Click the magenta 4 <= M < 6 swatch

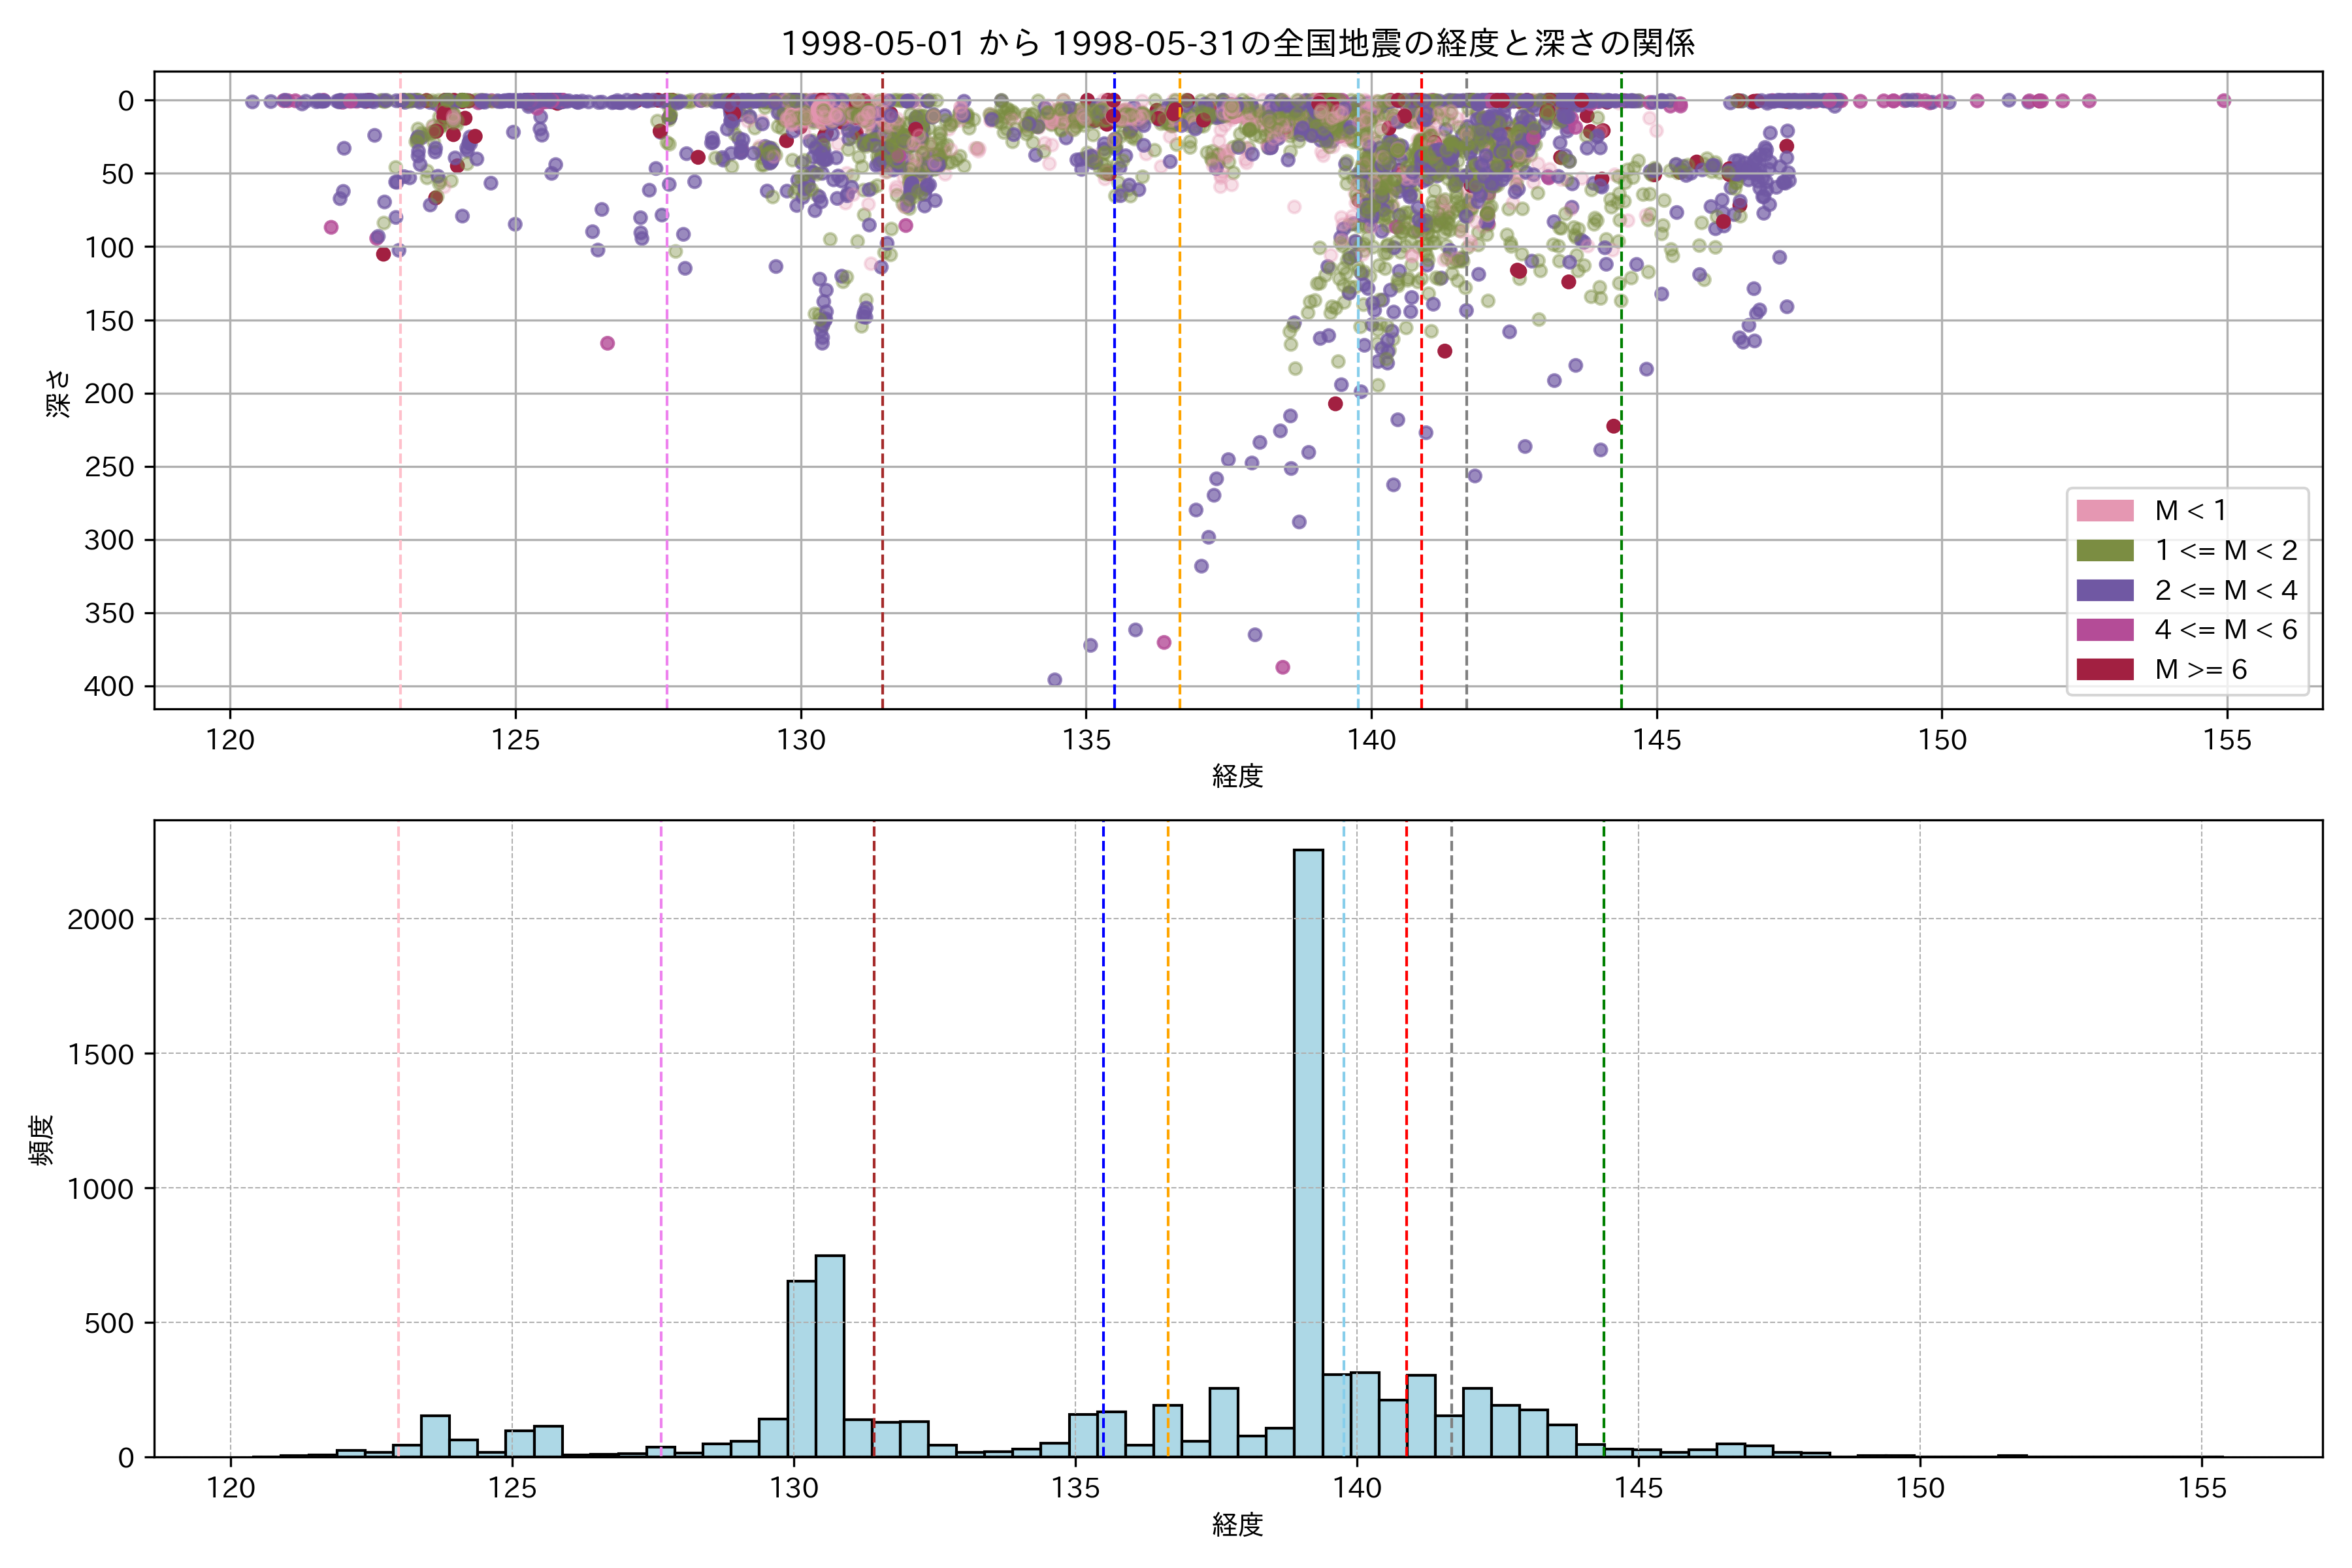(2104, 629)
